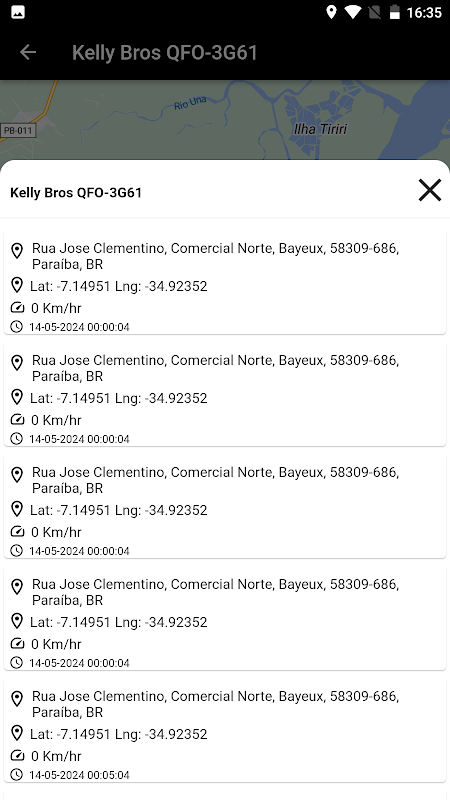Tap the speedometer icon in second record
The width and height of the screenshot is (450, 800).
click(17, 419)
